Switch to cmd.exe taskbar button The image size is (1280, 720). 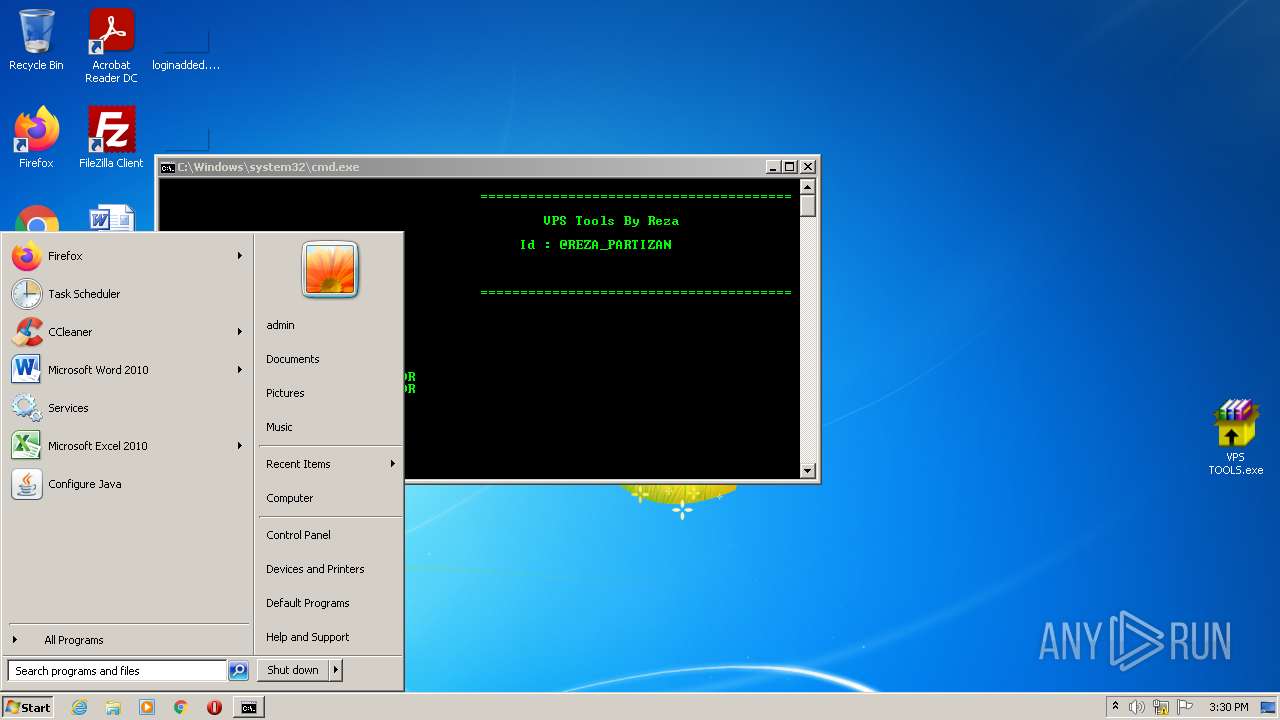248,707
